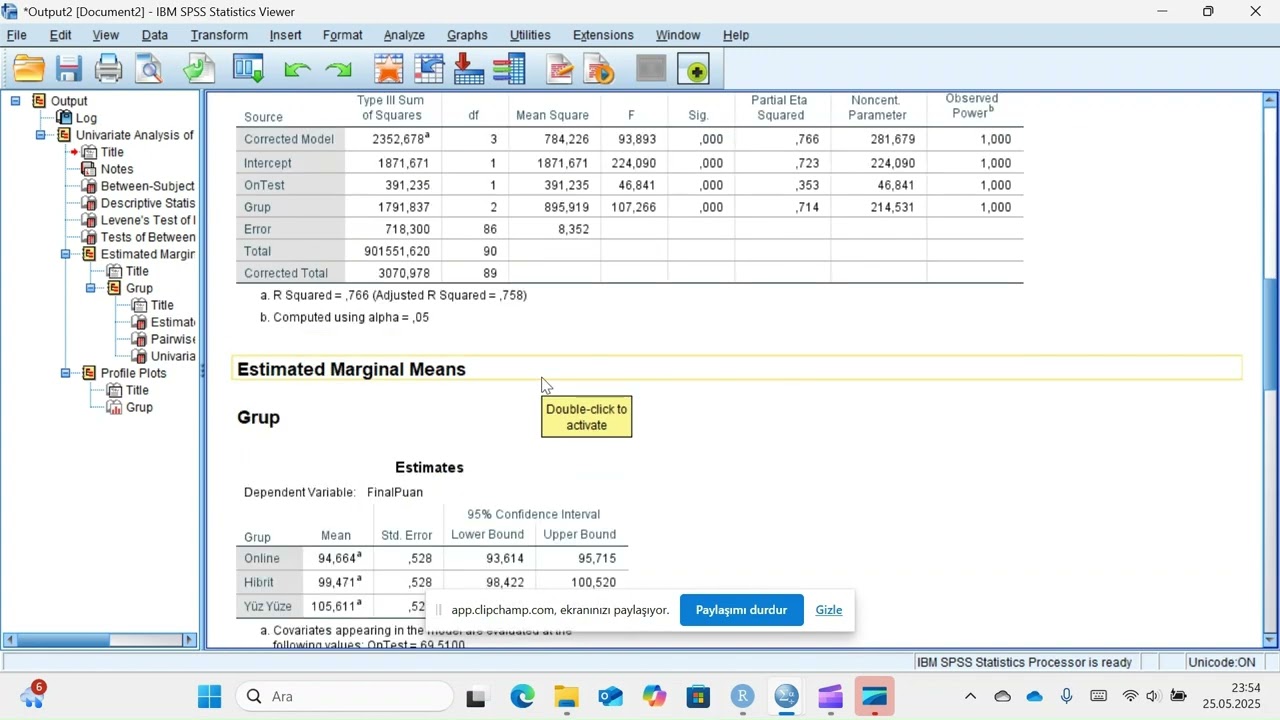Viewport: 1280px width, 720px height.
Task: Collapse the Output root node
Action: click(15, 101)
